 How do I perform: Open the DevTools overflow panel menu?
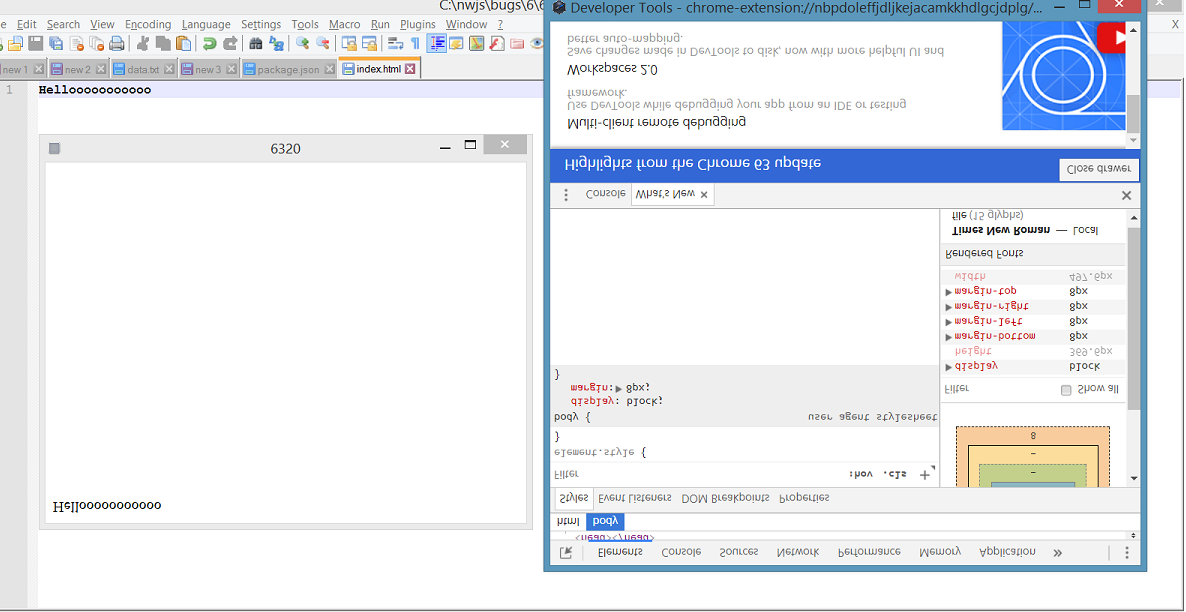click(1056, 551)
